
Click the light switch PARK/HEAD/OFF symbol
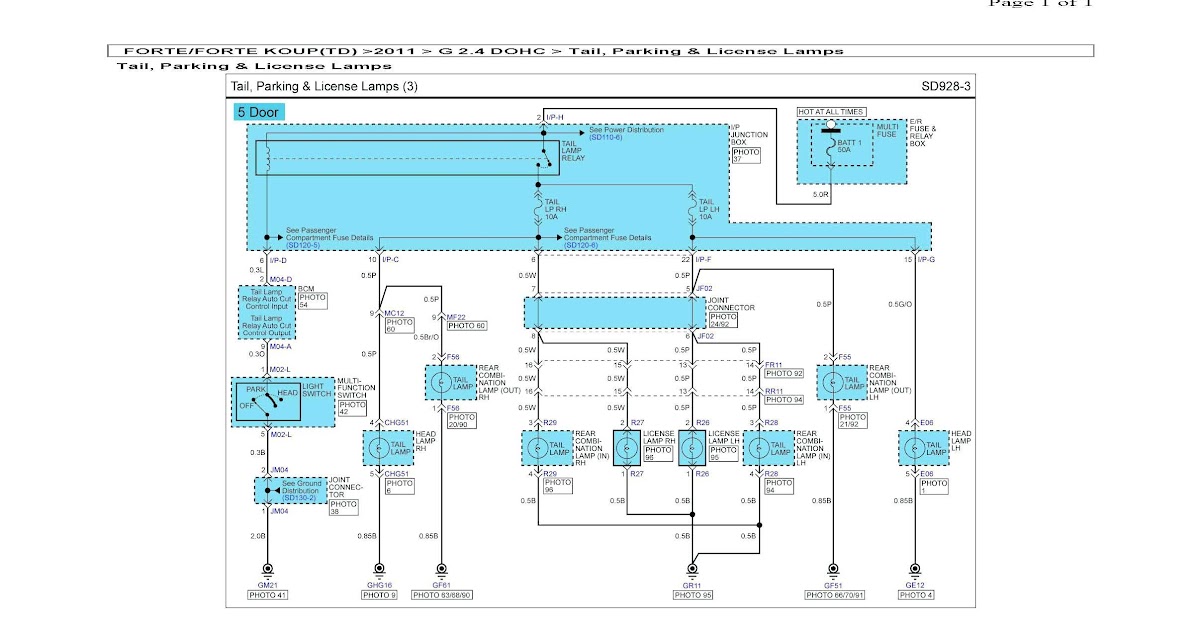pos(266,402)
